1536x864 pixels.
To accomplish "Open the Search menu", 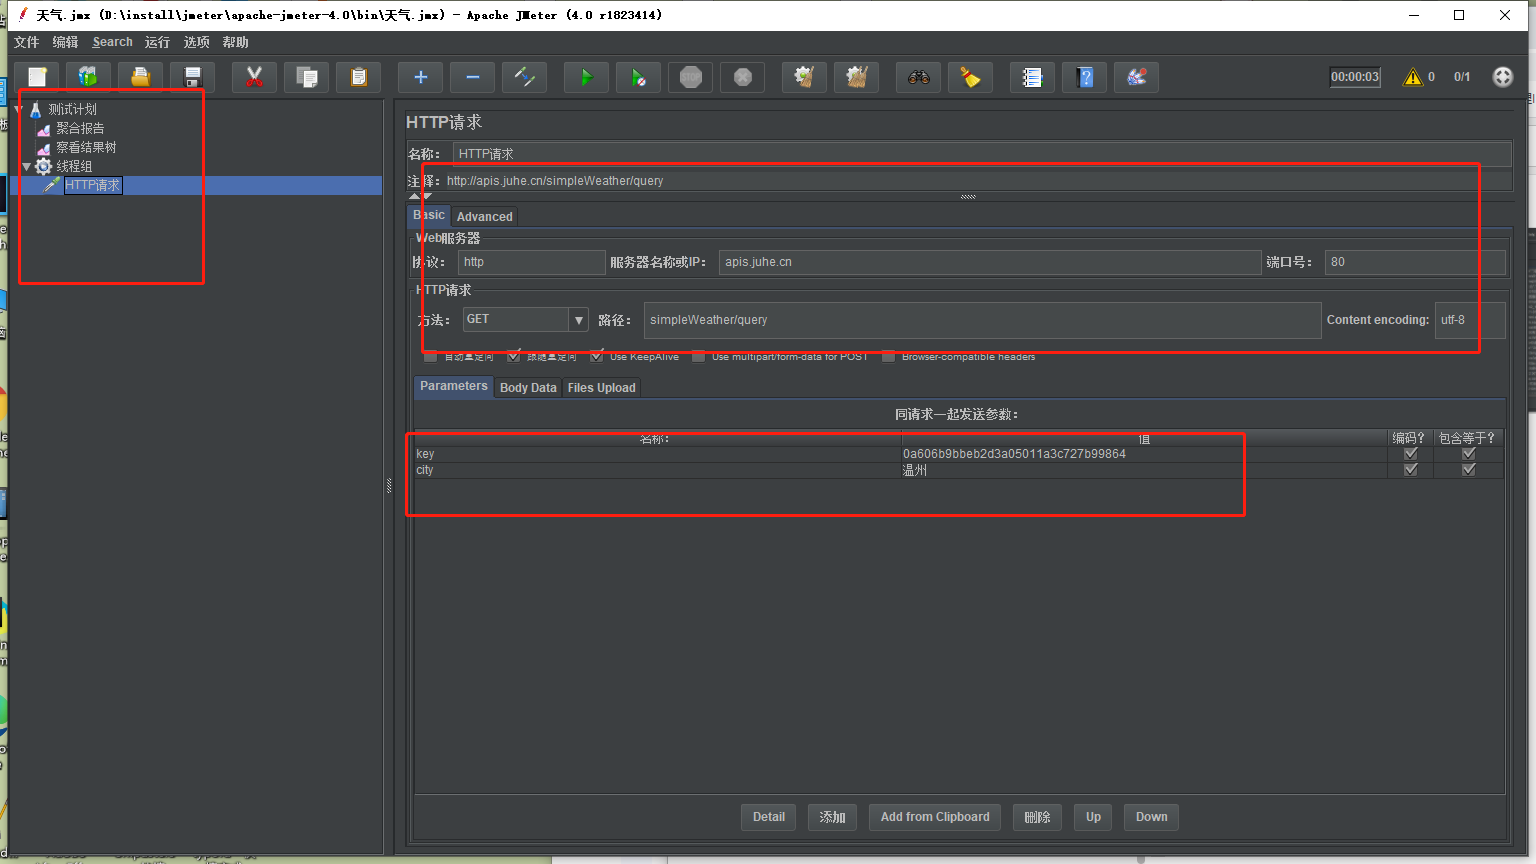I will pos(112,42).
